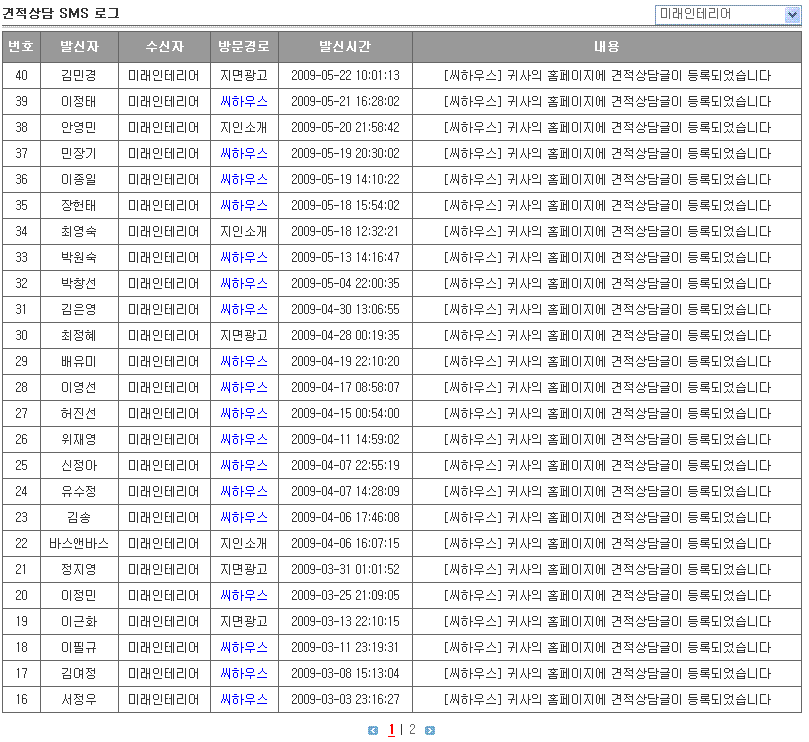
Task: Click the 번호 column header
Action: (21, 47)
